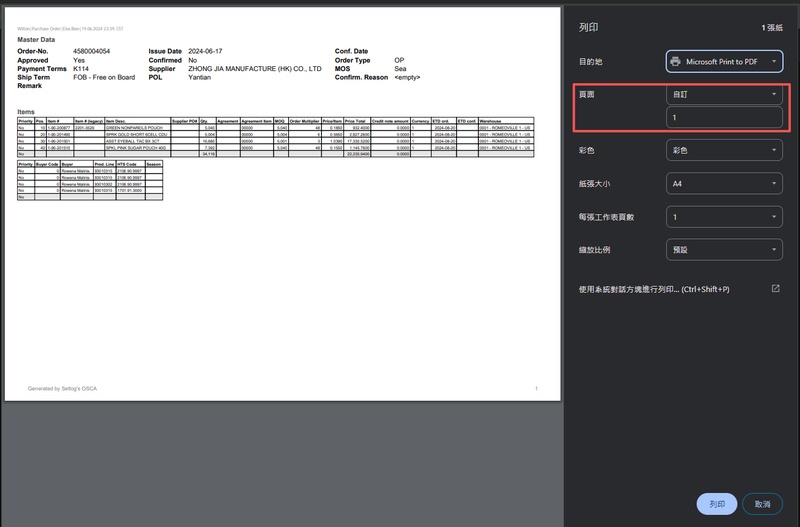The image size is (800, 527).
Task: Open the 目的地 destination dropdown arrow
Action: [774, 61]
